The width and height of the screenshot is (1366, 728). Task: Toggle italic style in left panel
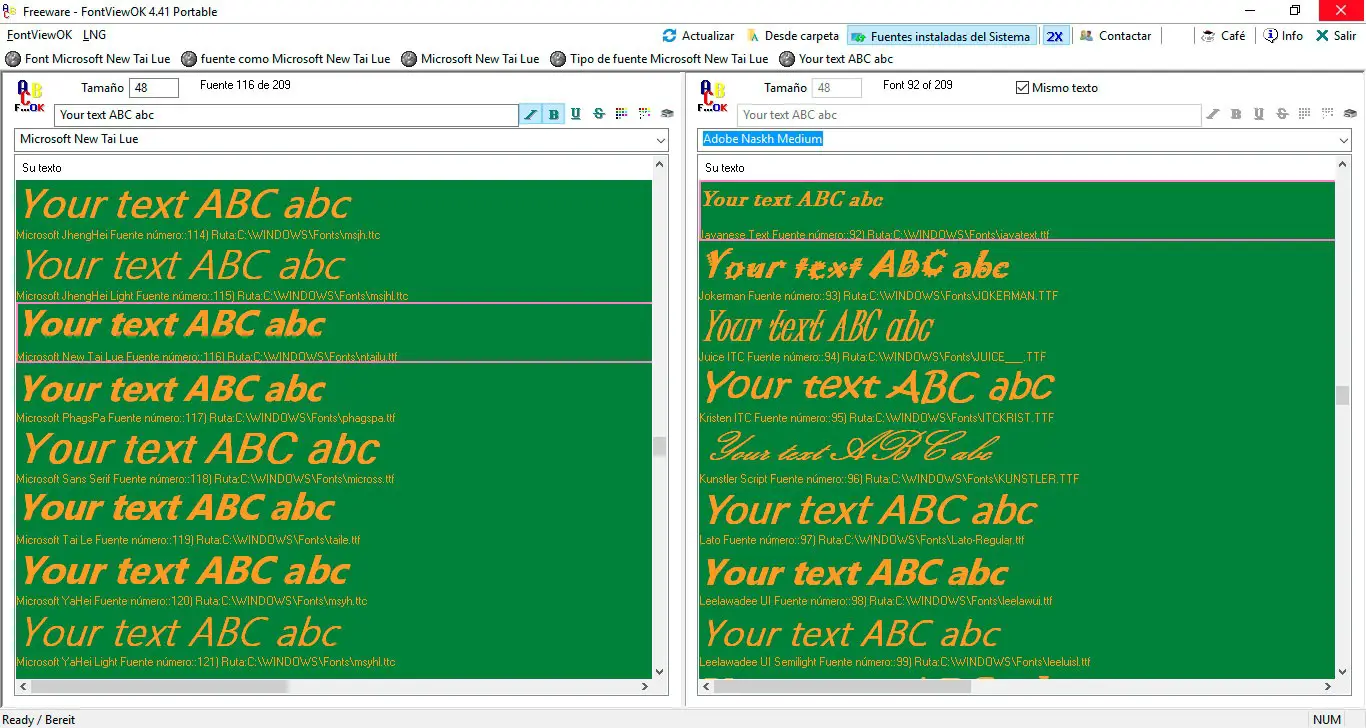(x=530, y=115)
